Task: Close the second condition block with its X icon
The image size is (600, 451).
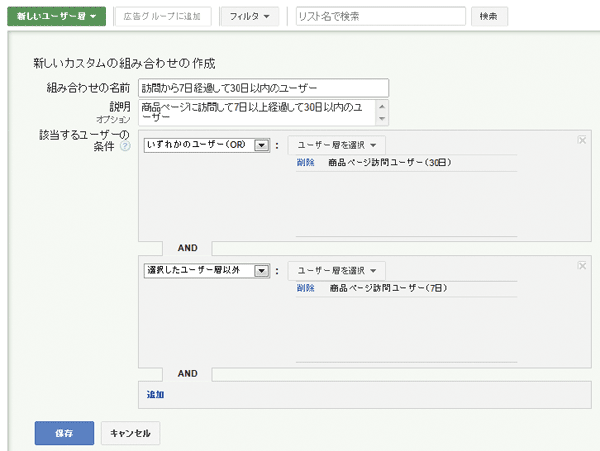Action: tap(581, 265)
